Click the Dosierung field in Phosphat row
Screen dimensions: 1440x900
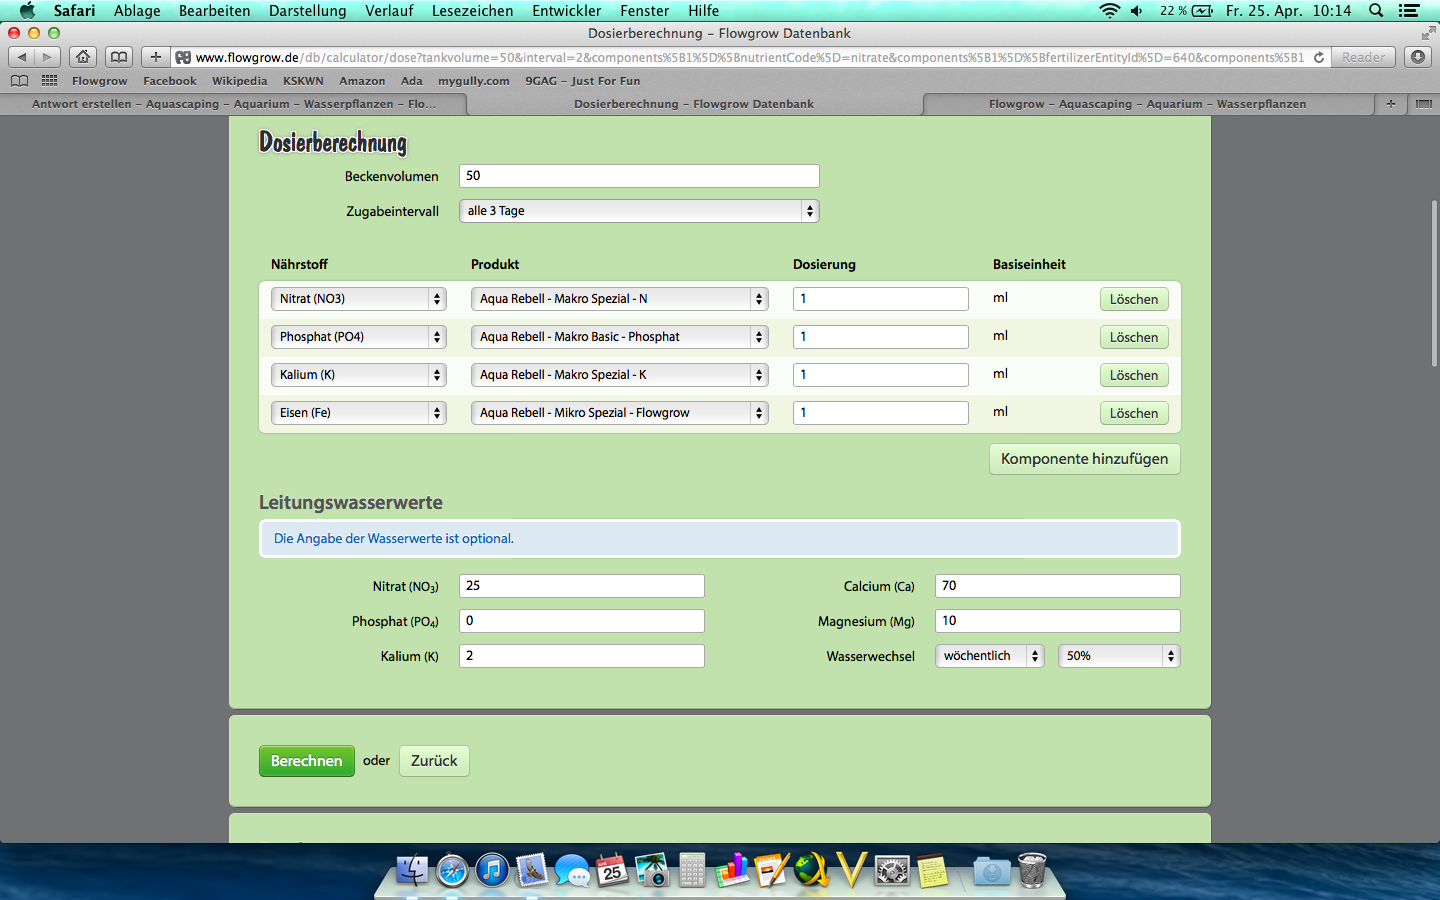880,337
